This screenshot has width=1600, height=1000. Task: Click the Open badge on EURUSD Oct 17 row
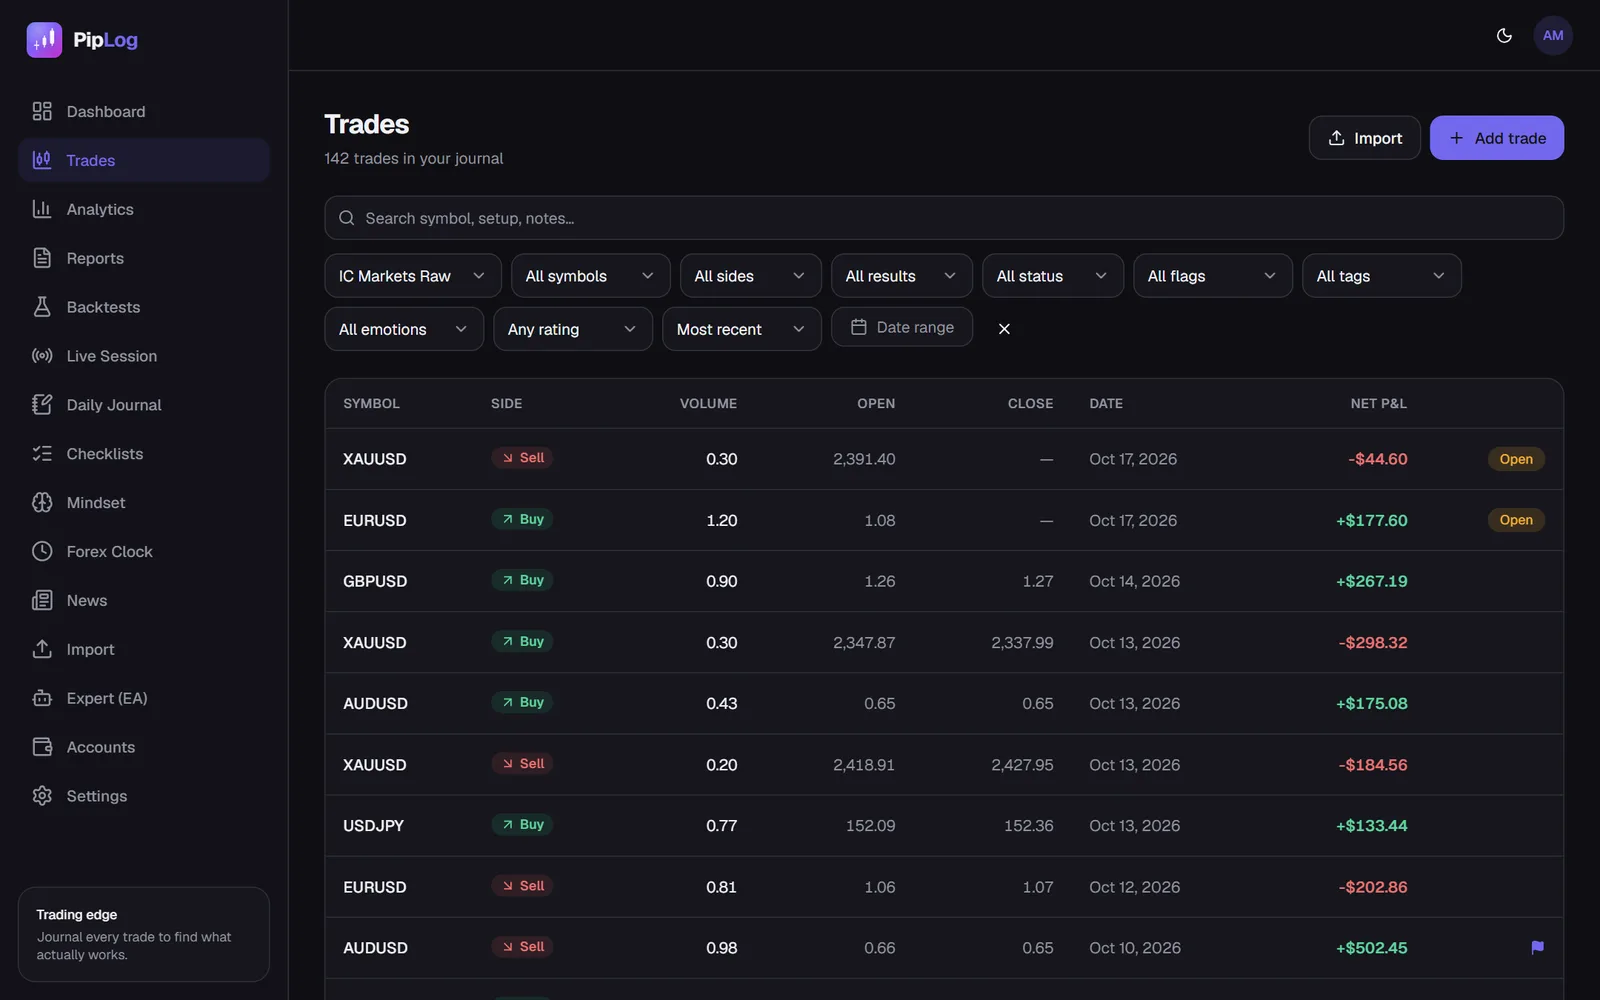pos(1516,520)
